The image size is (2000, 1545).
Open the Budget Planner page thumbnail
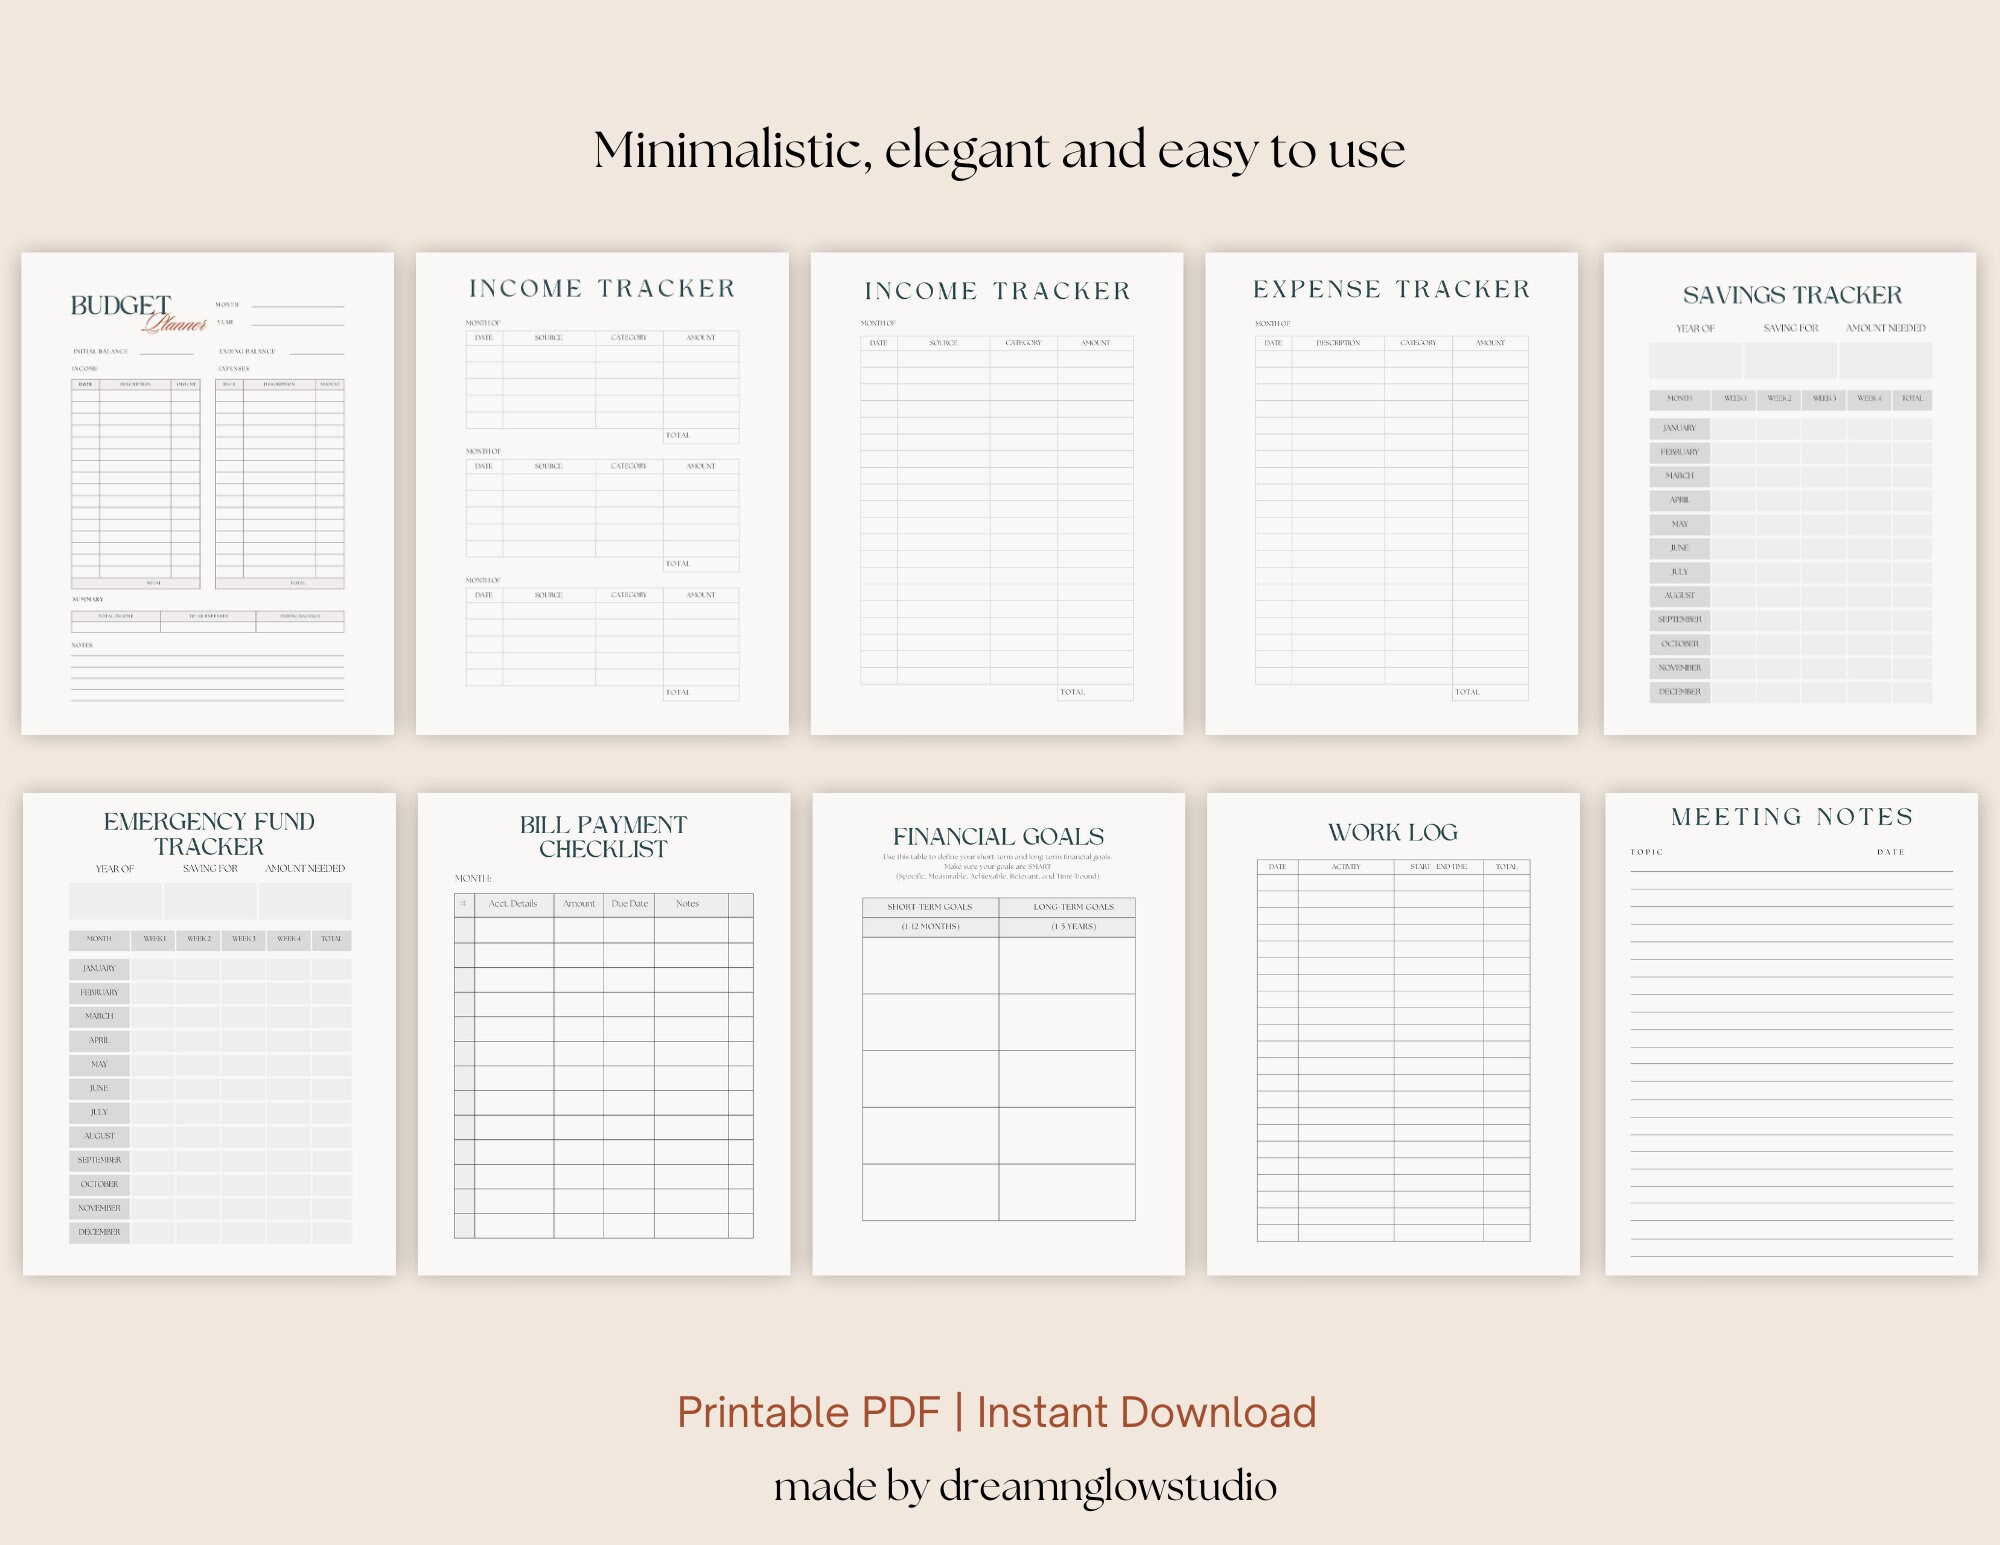[205, 490]
